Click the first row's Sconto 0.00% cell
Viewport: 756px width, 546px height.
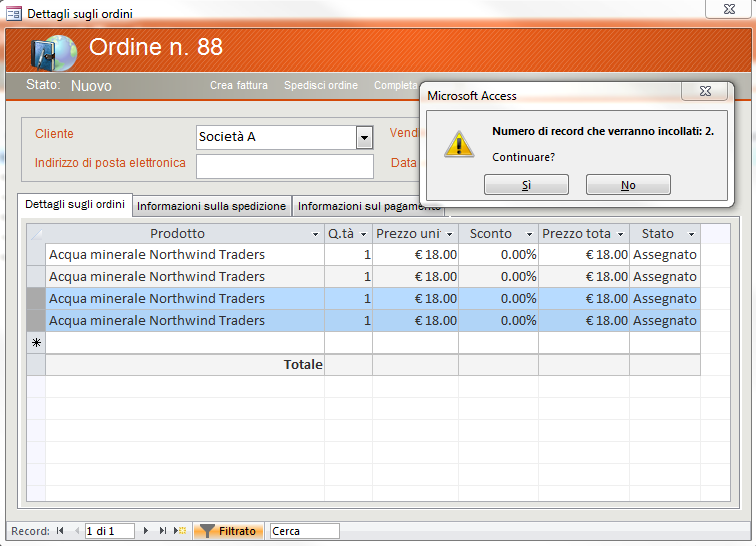coord(499,255)
